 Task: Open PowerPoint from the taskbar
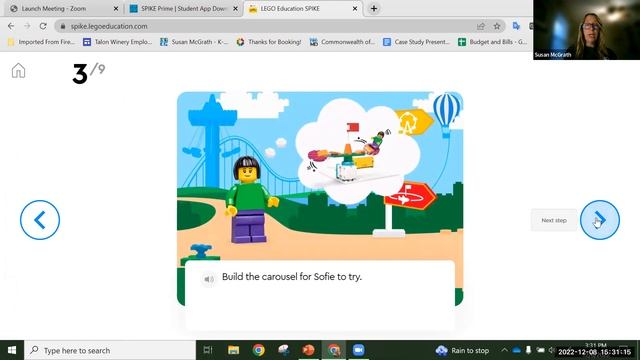309,350
